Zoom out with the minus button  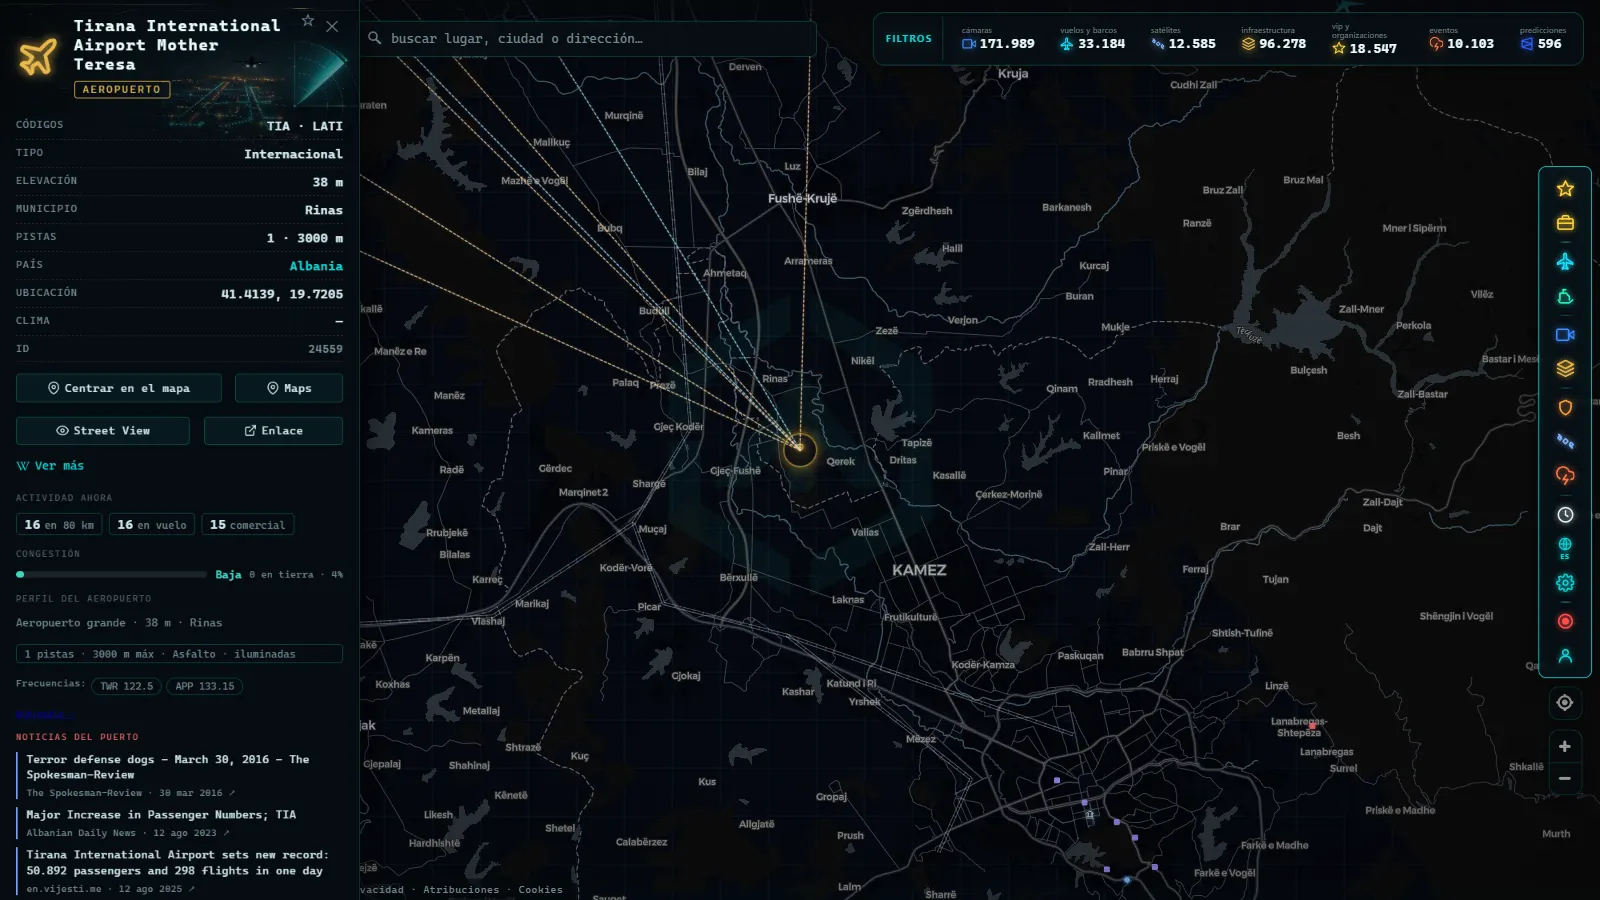click(x=1565, y=778)
